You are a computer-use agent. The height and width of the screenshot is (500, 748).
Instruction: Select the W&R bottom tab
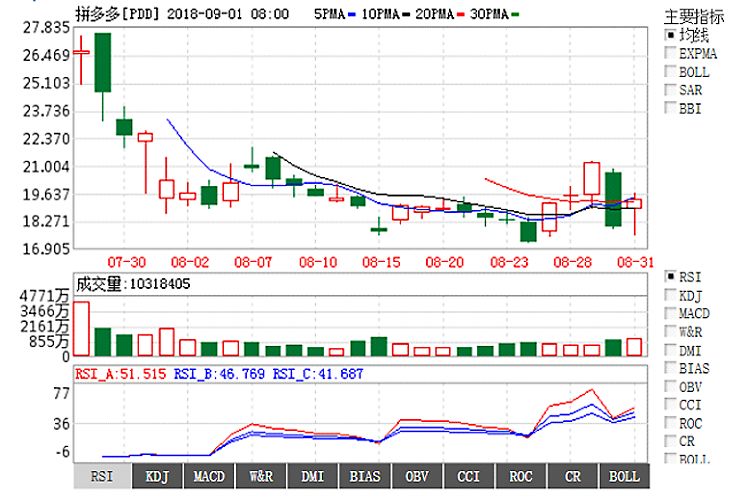(x=261, y=476)
